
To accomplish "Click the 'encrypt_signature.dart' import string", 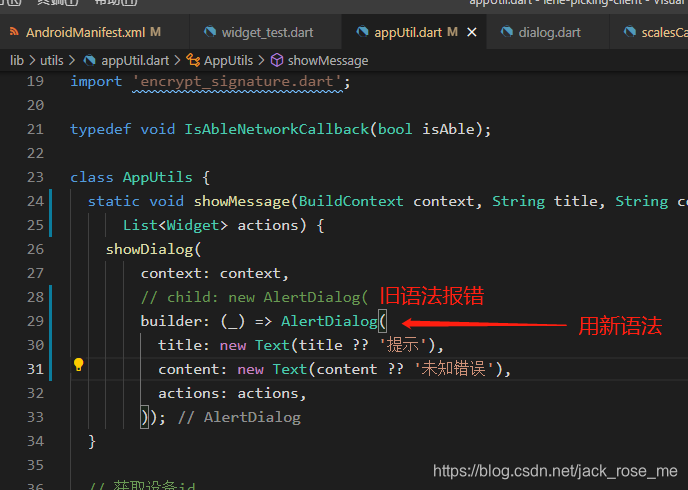I will pyautogui.click(x=237, y=82).
